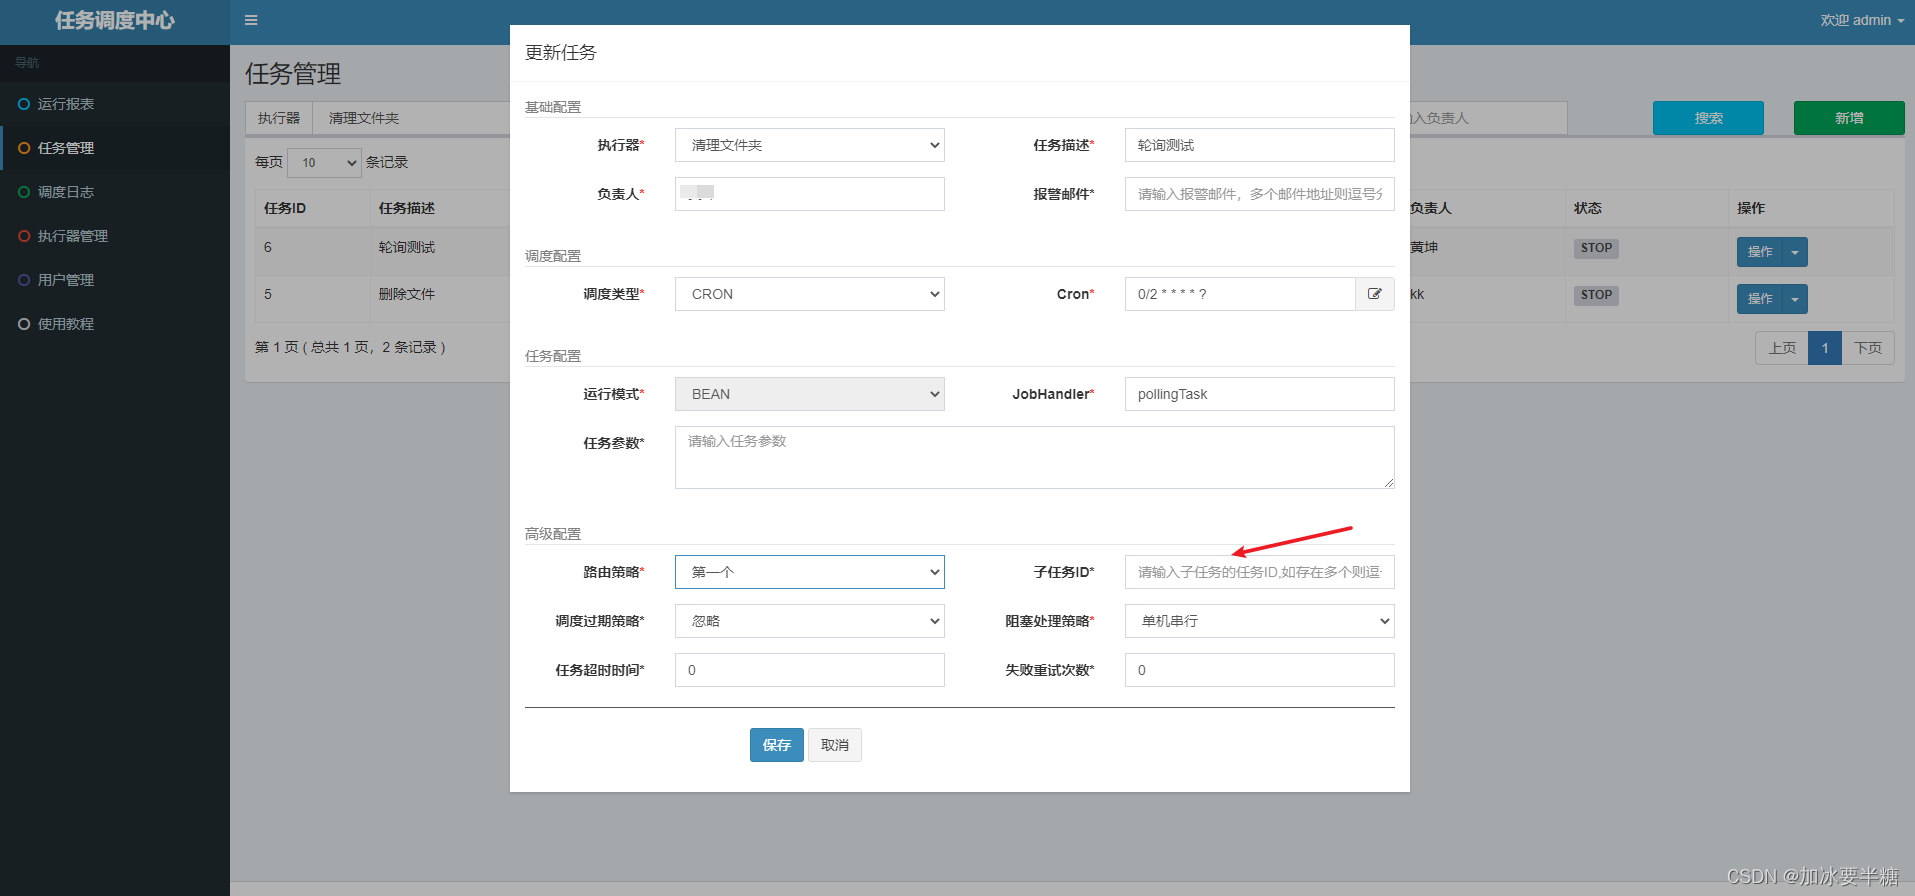This screenshot has height=896, width=1915.
Task: Click the 搜索 button
Action: pos(1708,118)
